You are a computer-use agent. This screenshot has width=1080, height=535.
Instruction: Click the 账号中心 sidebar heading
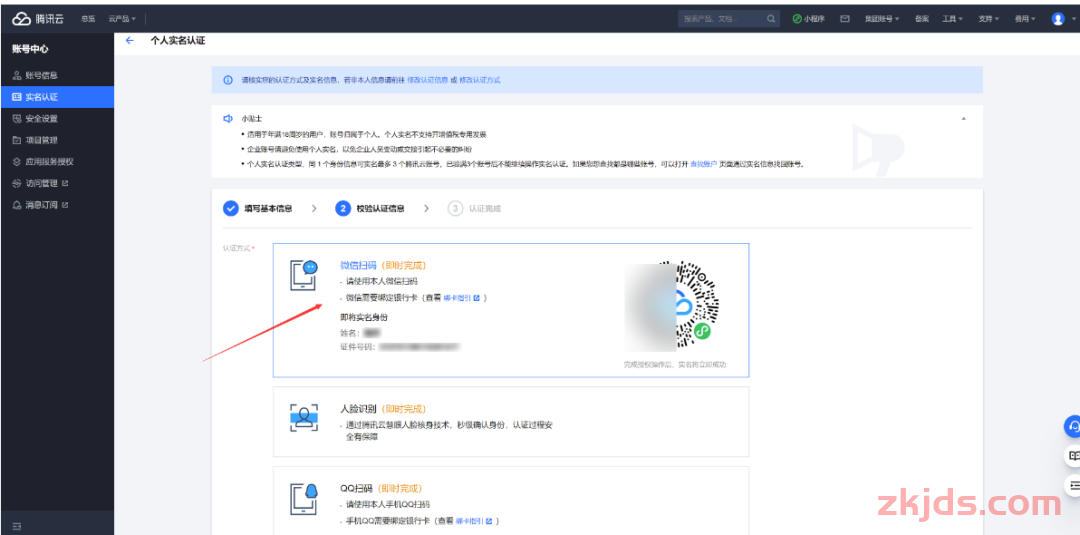click(x=30, y=49)
